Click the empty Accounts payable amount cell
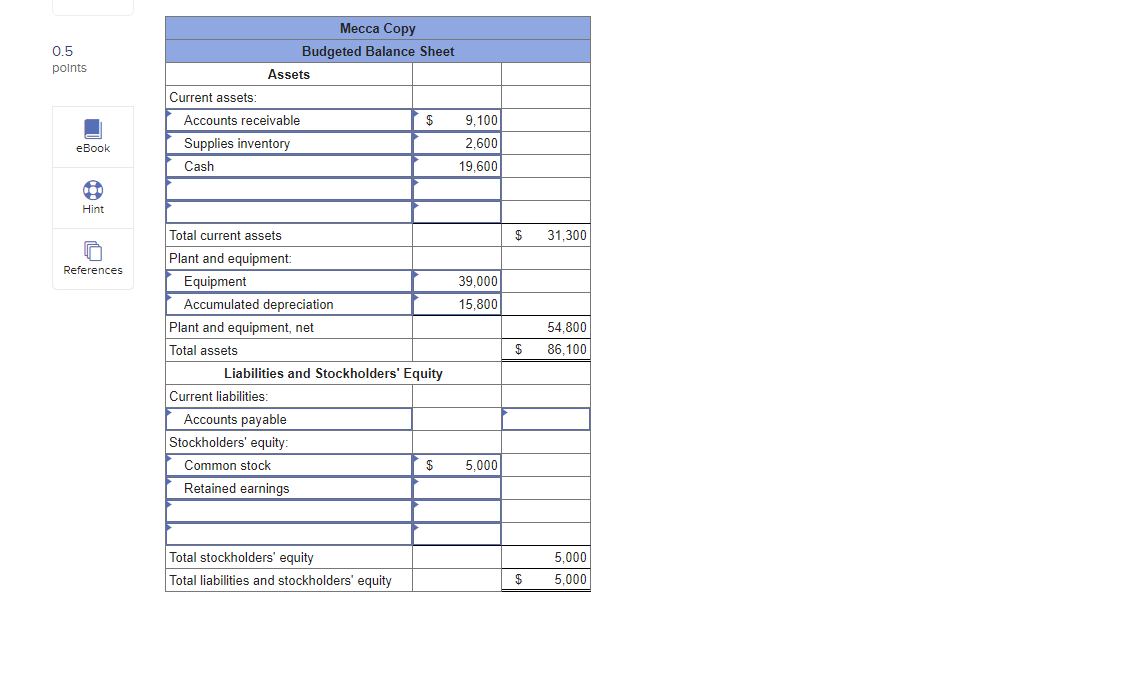 click(x=545, y=419)
